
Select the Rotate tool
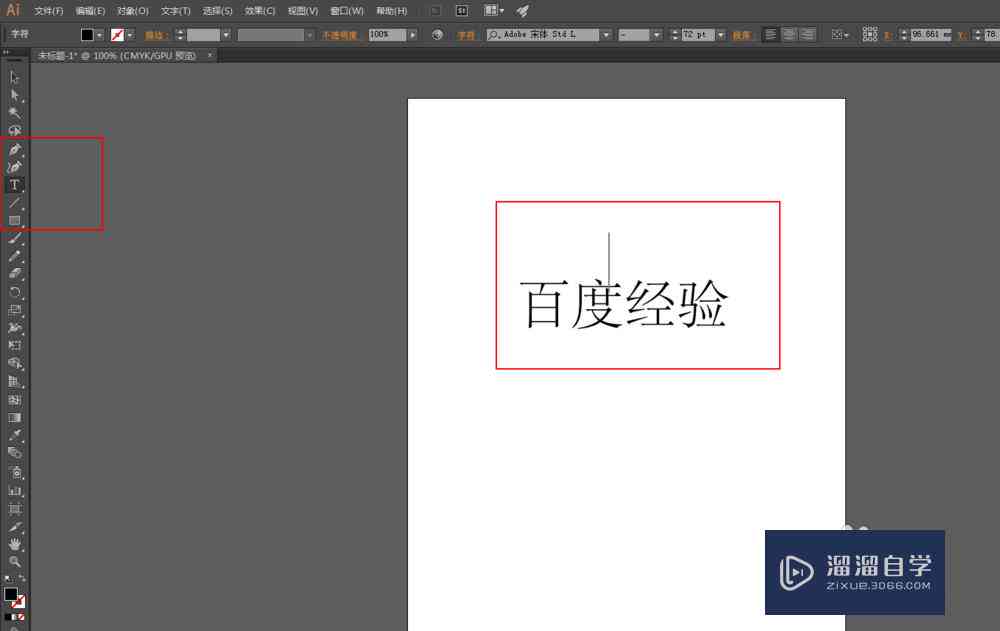(x=14, y=292)
